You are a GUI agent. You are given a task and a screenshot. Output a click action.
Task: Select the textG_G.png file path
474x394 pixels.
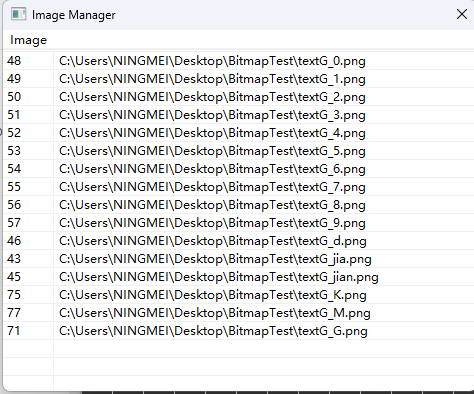point(213,331)
